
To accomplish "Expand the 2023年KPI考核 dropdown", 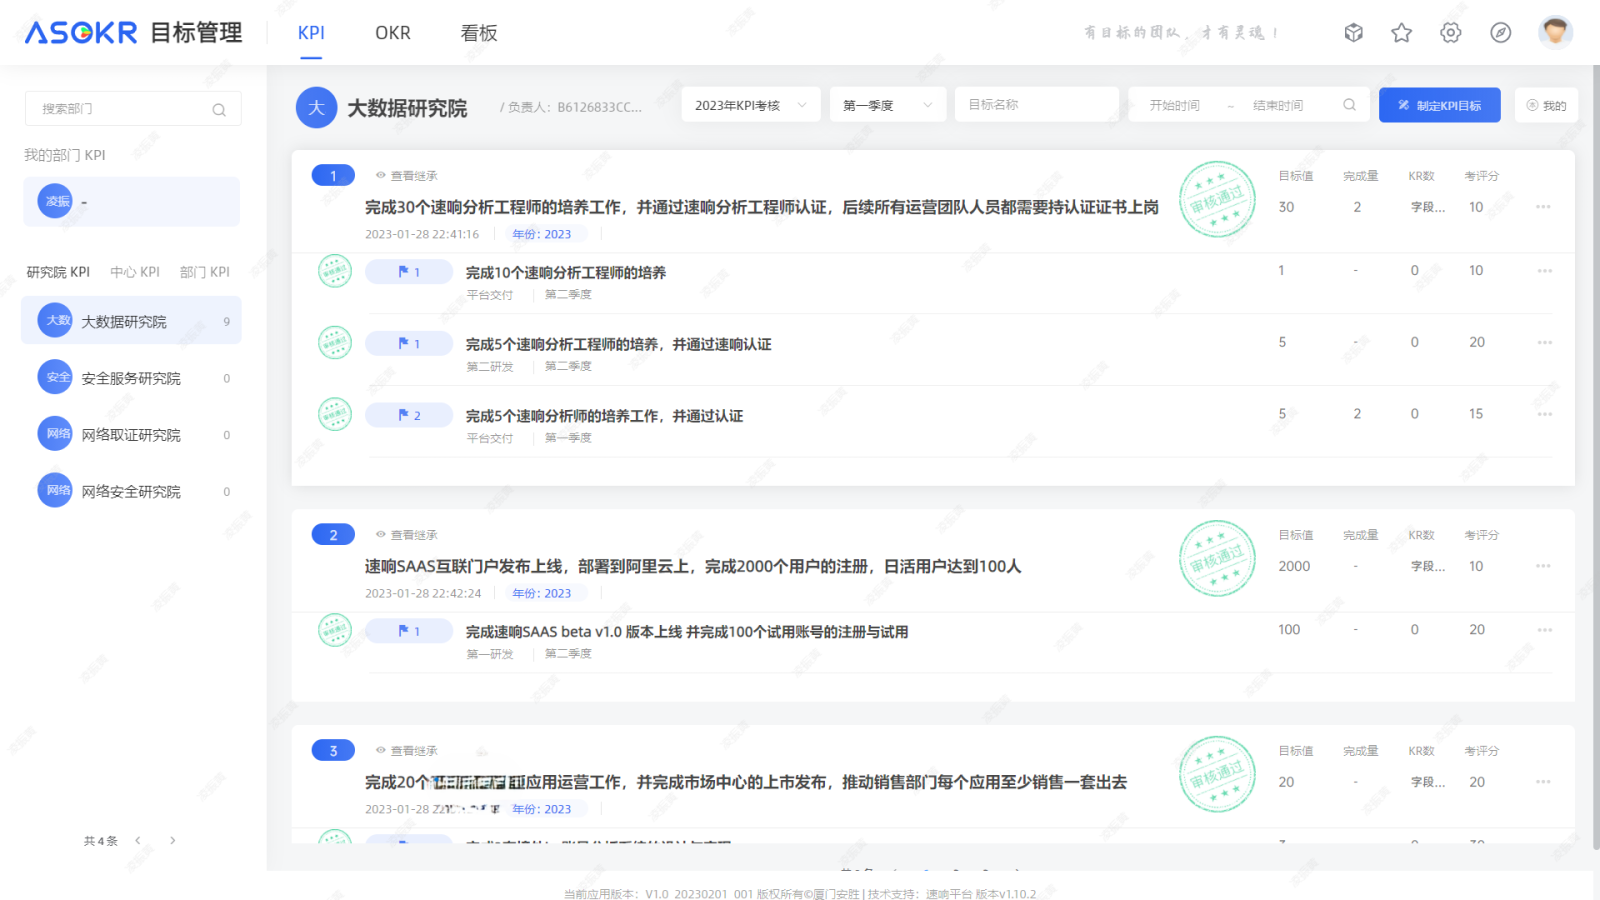I will (x=750, y=105).
